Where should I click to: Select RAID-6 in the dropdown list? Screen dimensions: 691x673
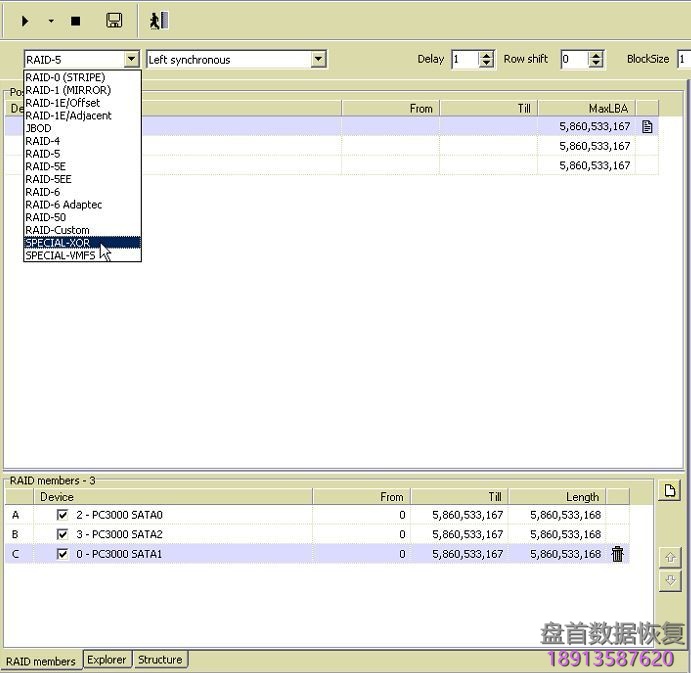[82, 192]
